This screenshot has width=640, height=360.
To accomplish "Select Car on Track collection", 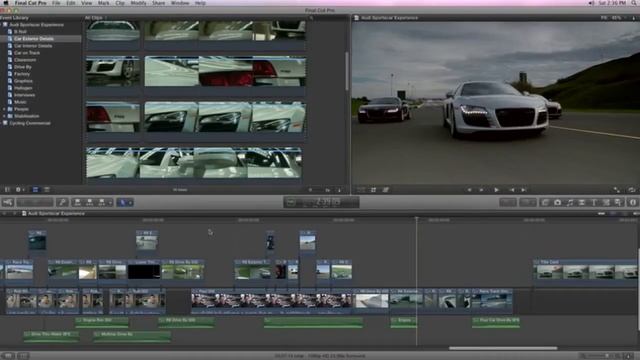I will click(27, 53).
